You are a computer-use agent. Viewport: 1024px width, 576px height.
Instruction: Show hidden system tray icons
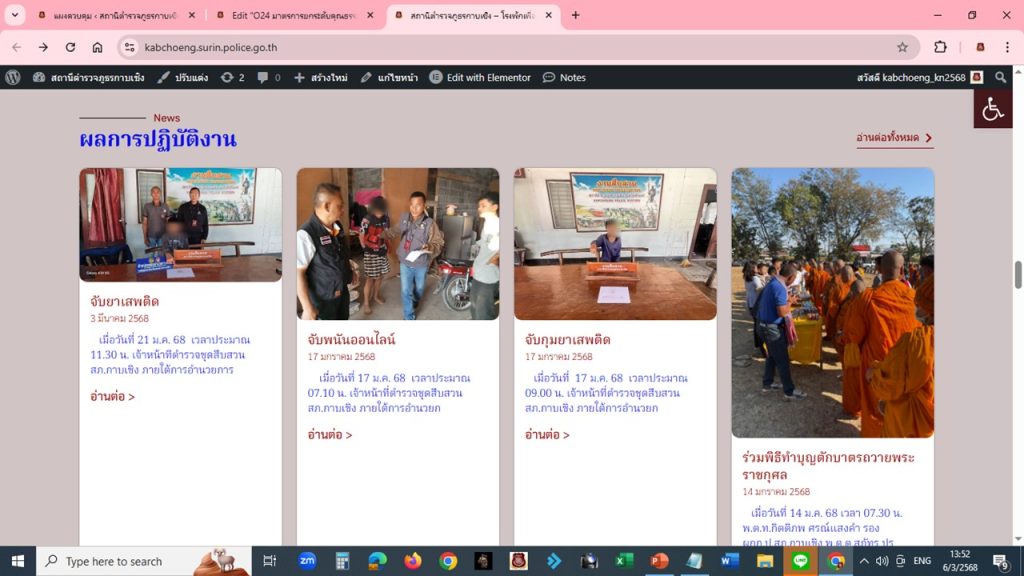(x=864, y=561)
